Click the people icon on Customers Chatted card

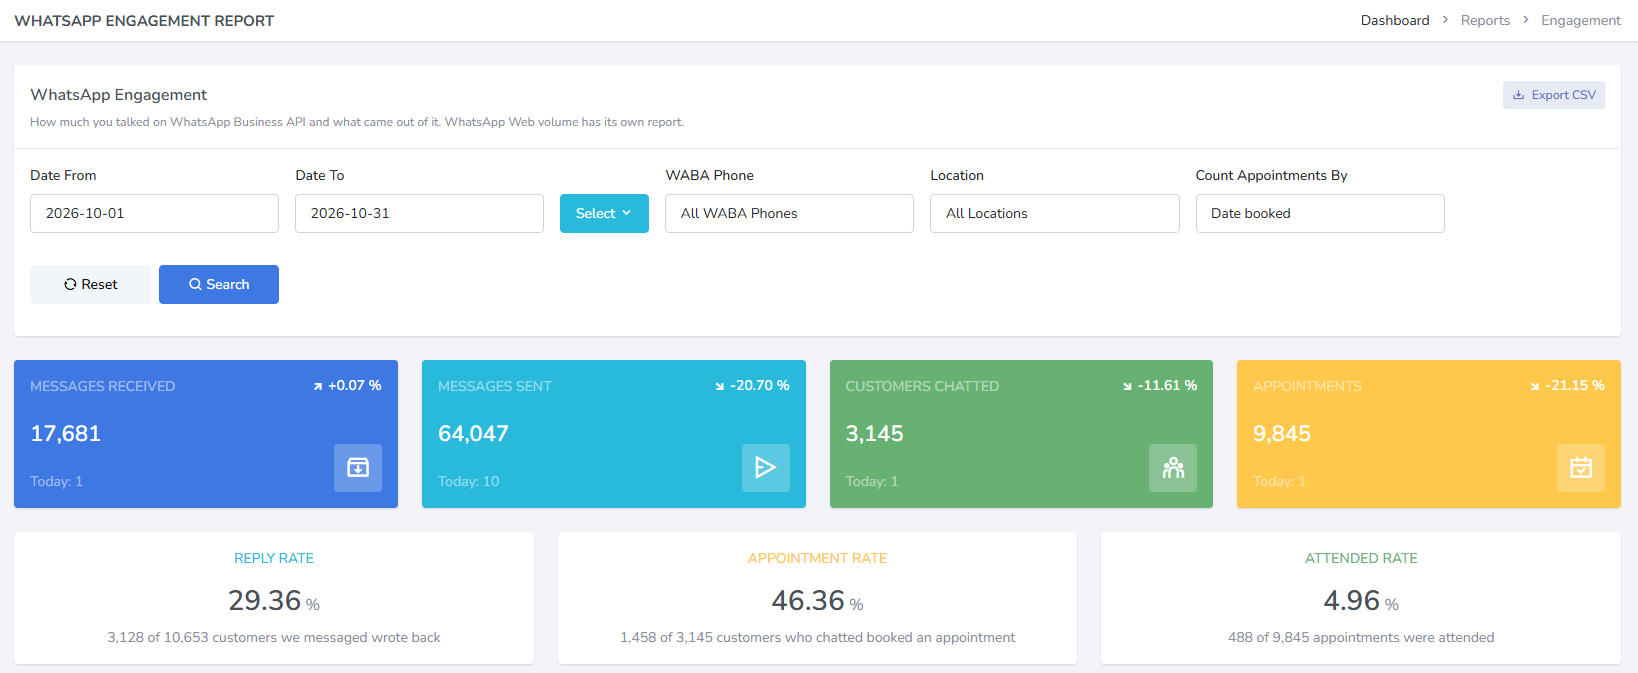pyautogui.click(x=1173, y=468)
